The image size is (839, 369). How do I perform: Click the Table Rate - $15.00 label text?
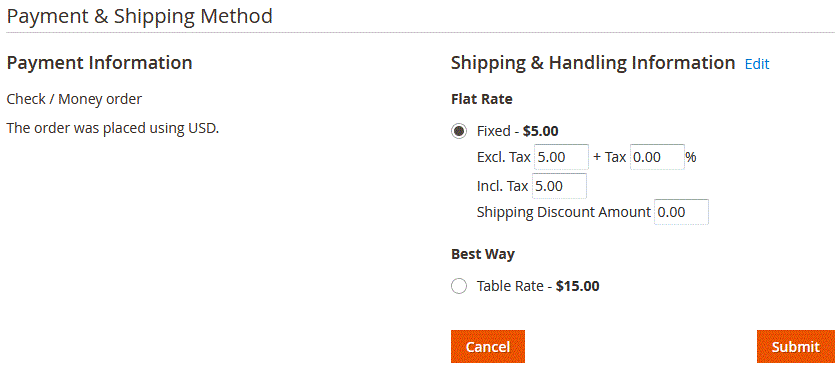(538, 286)
